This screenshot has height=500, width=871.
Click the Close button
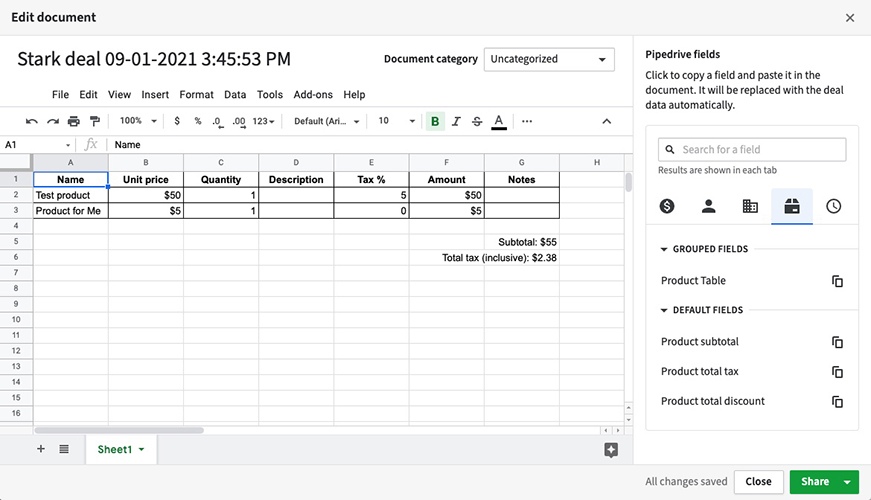[x=758, y=482]
